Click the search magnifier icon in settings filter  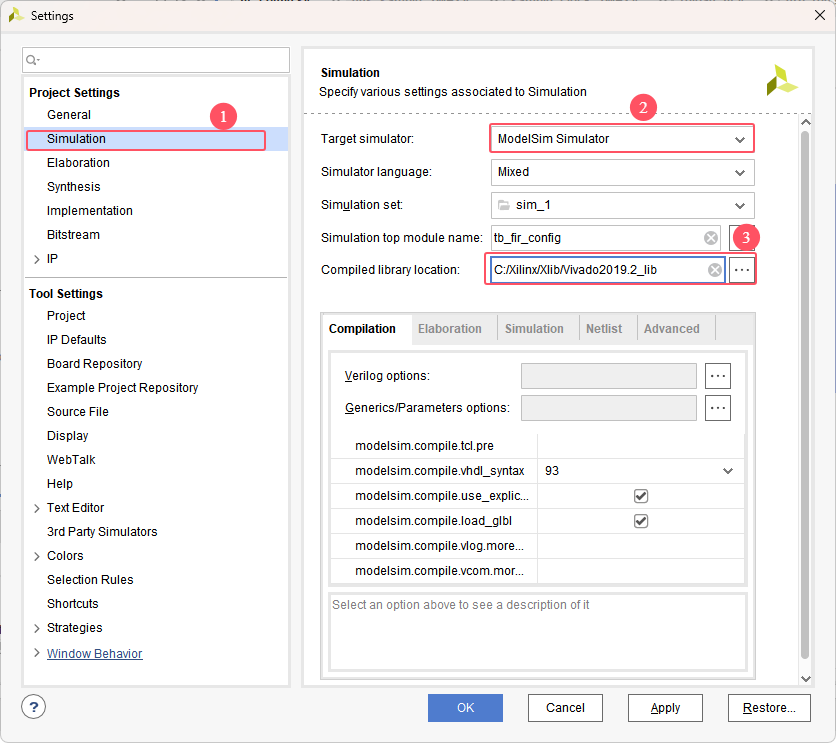click(32, 60)
